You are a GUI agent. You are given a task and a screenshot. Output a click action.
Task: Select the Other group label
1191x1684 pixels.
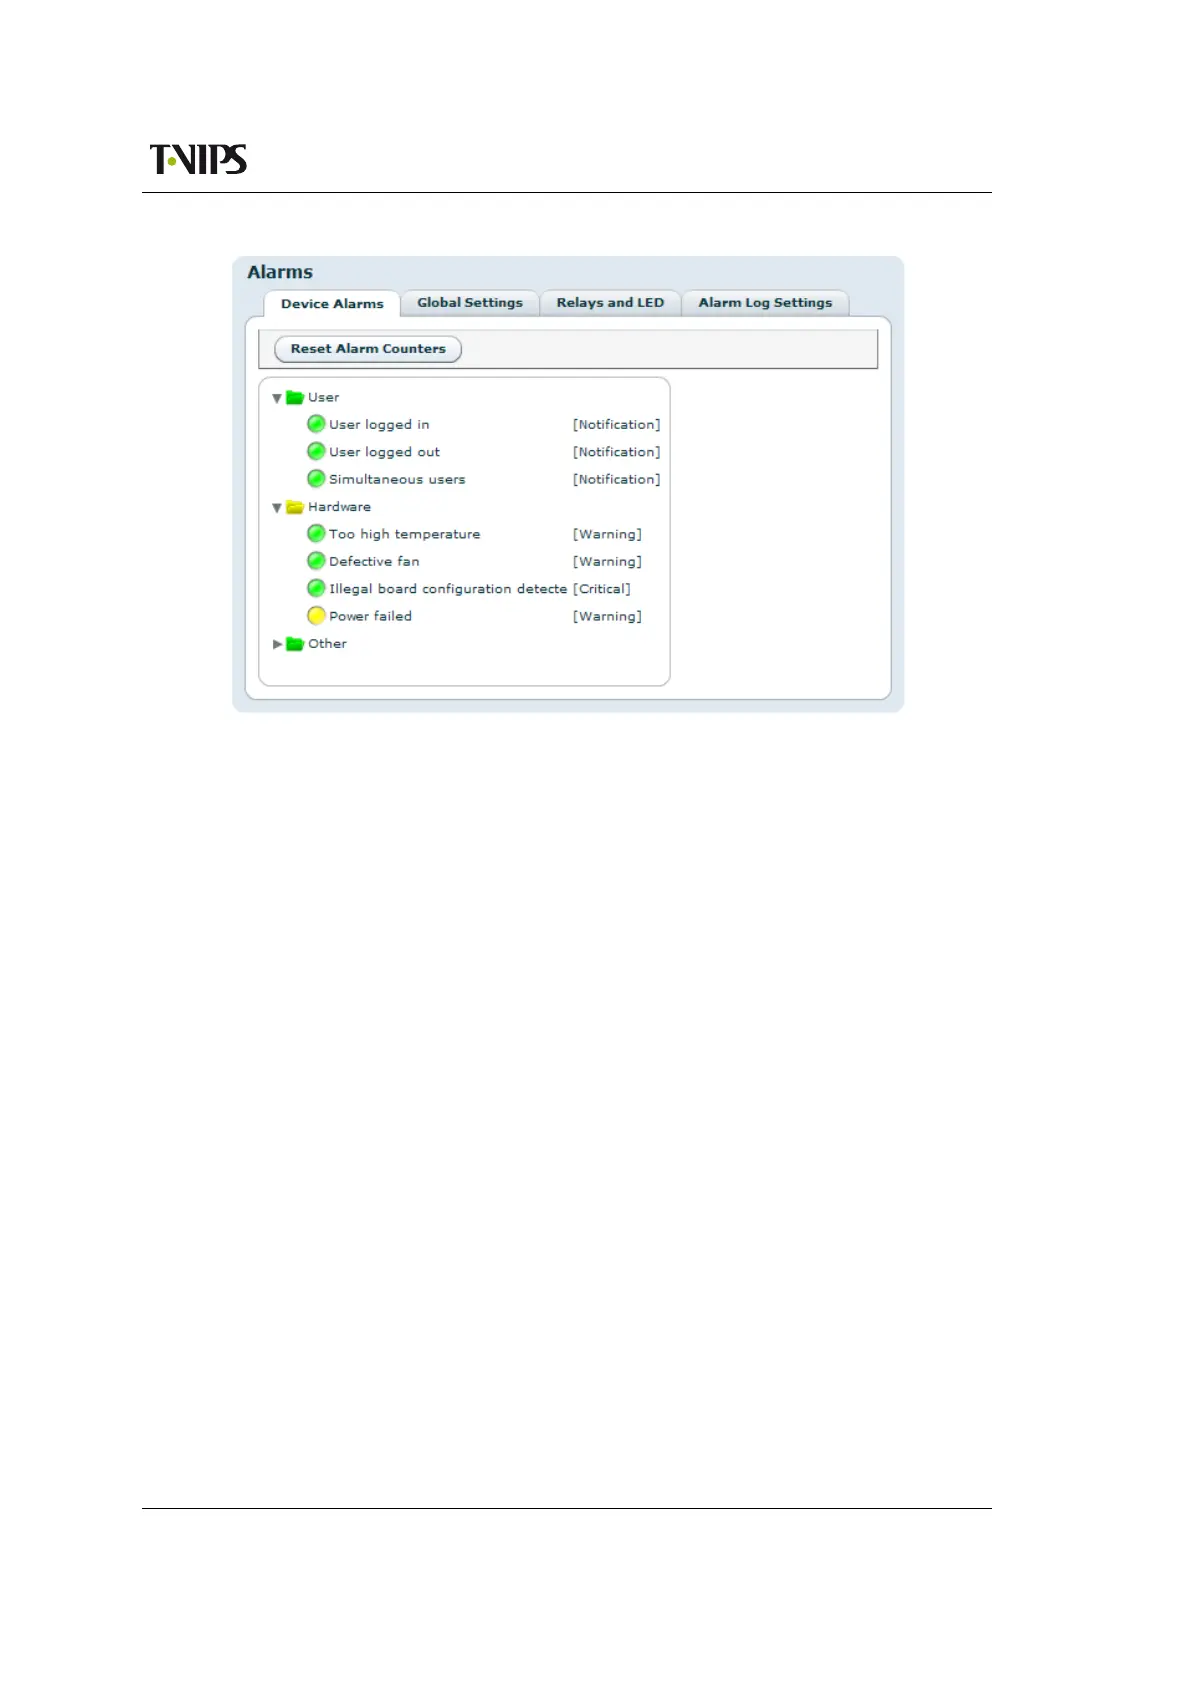point(327,644)
